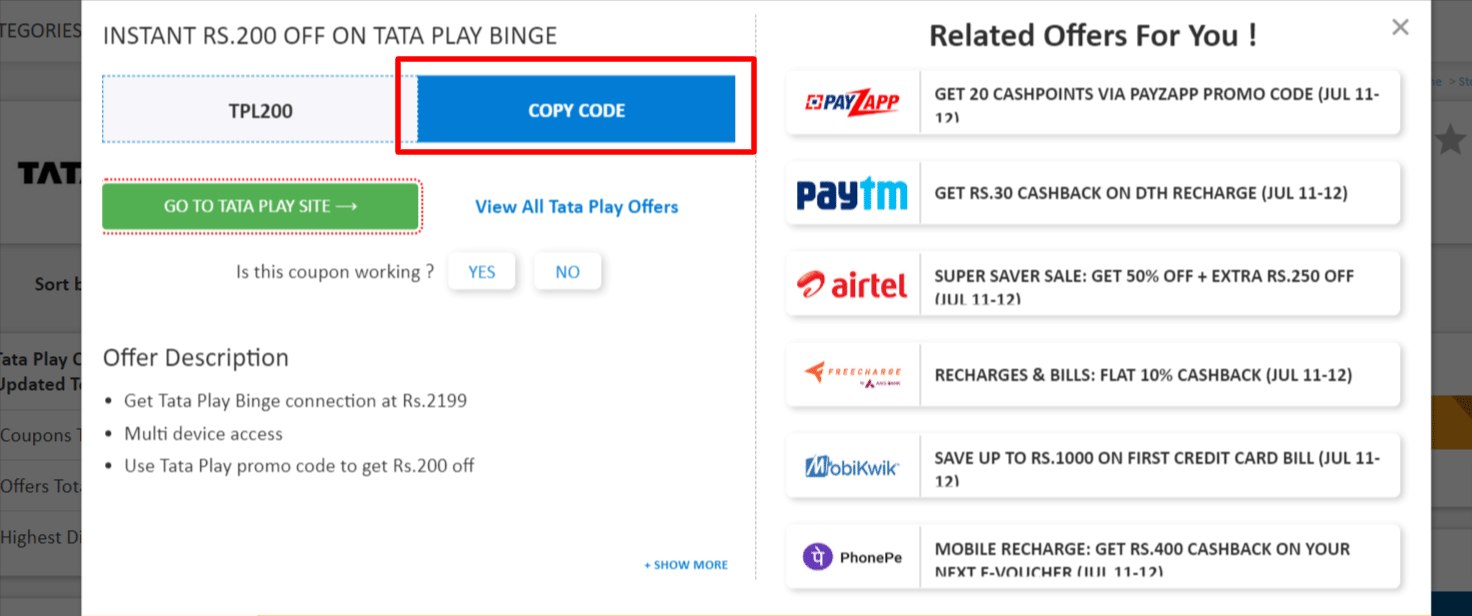Click the Freecharge logo icon

852,375
